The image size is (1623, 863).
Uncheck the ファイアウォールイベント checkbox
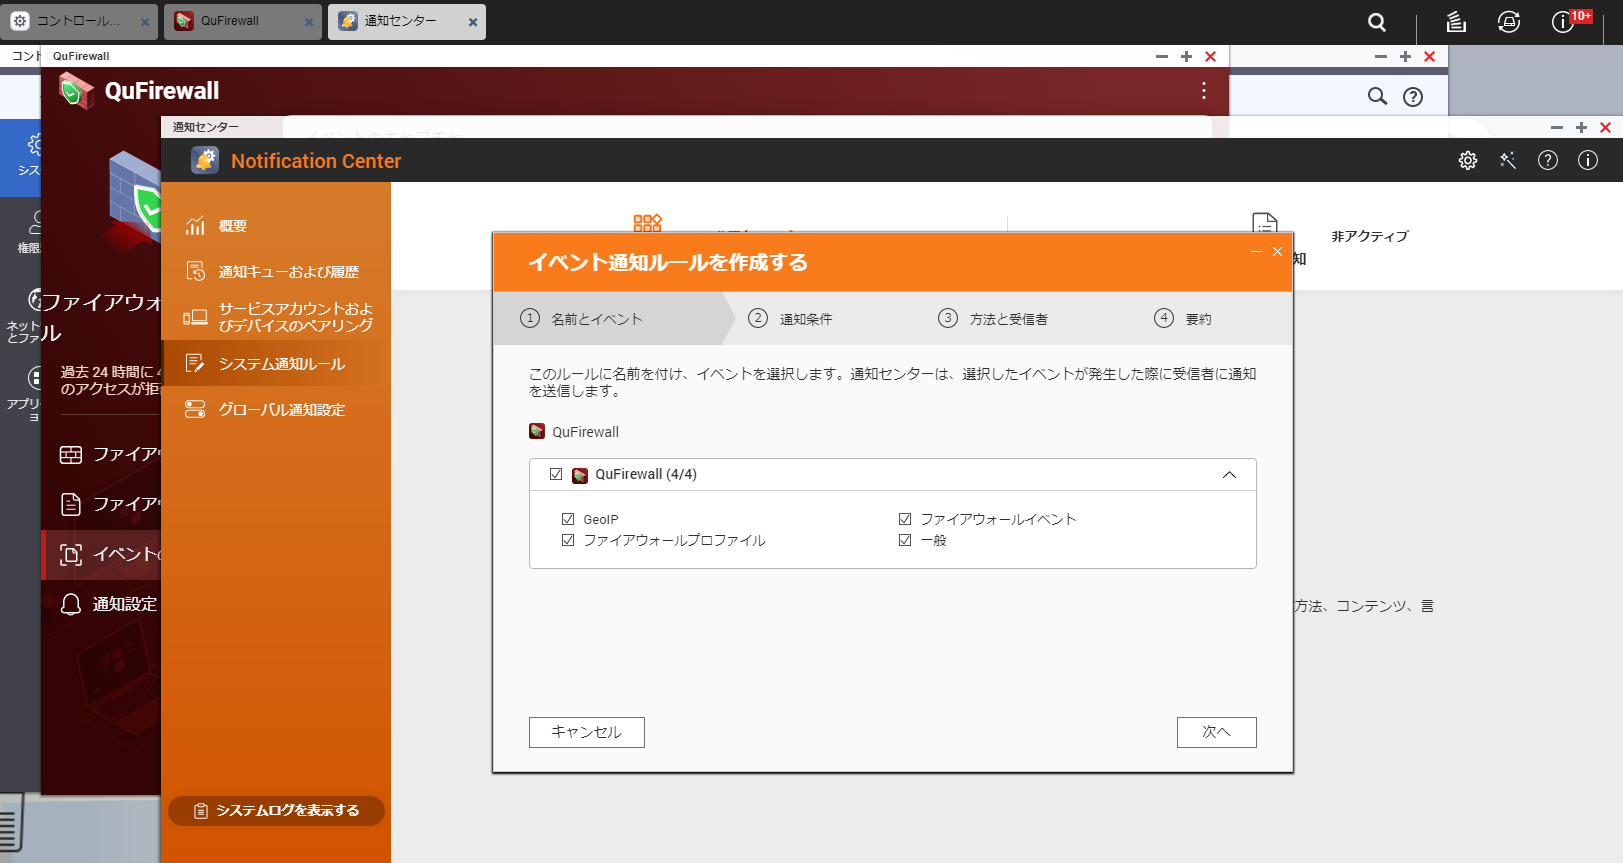[905, 519]
